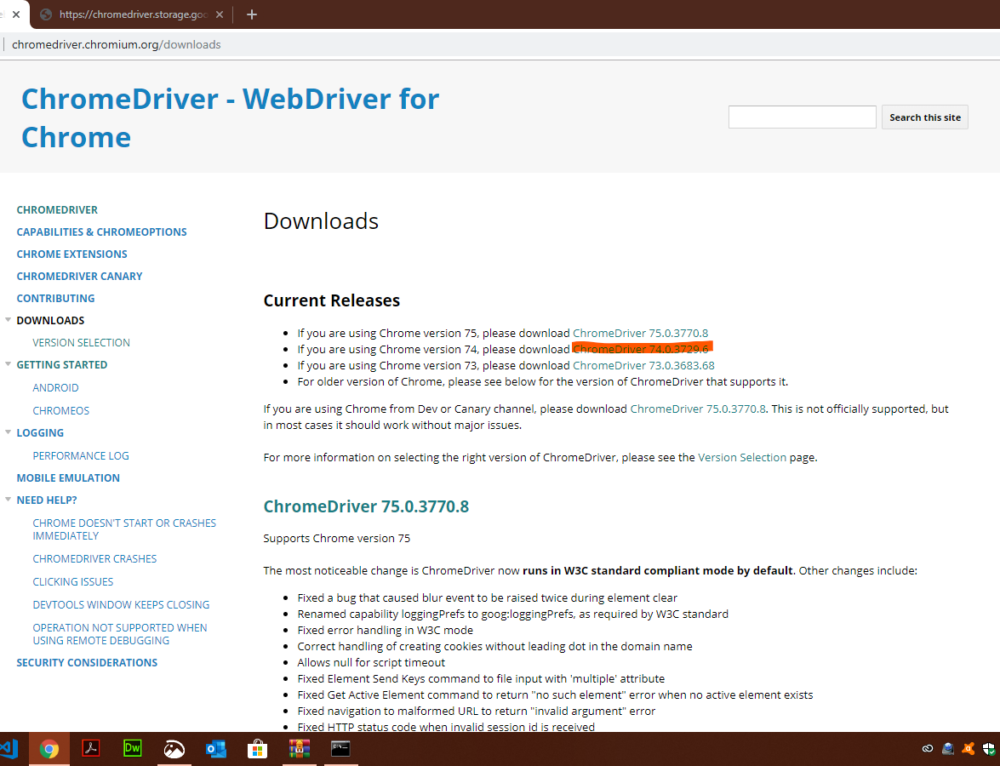This screenshot has width=1000, height=766.
Task: Open the ChromeOS sidebar sub-item
Action: (x=61, y=411)
